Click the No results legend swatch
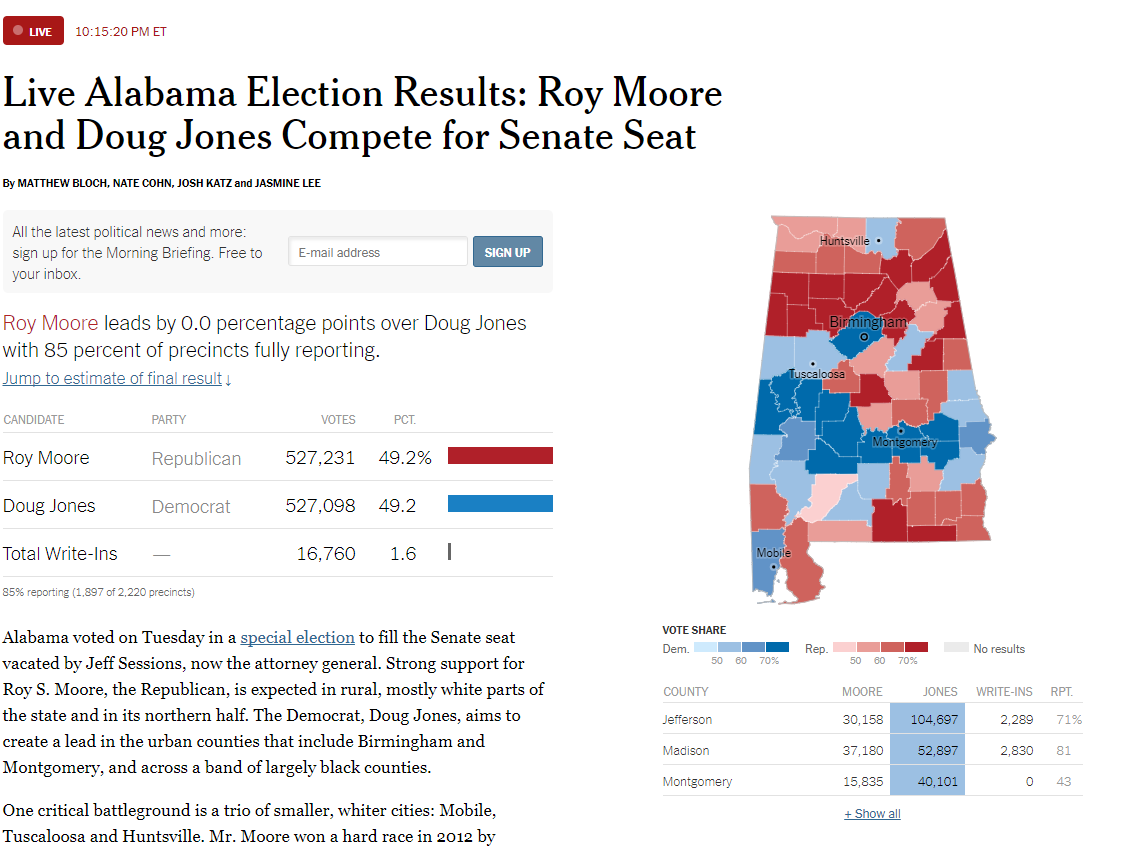The width and height of the screenshot is (1145, 854). click(x=956, y=647)
